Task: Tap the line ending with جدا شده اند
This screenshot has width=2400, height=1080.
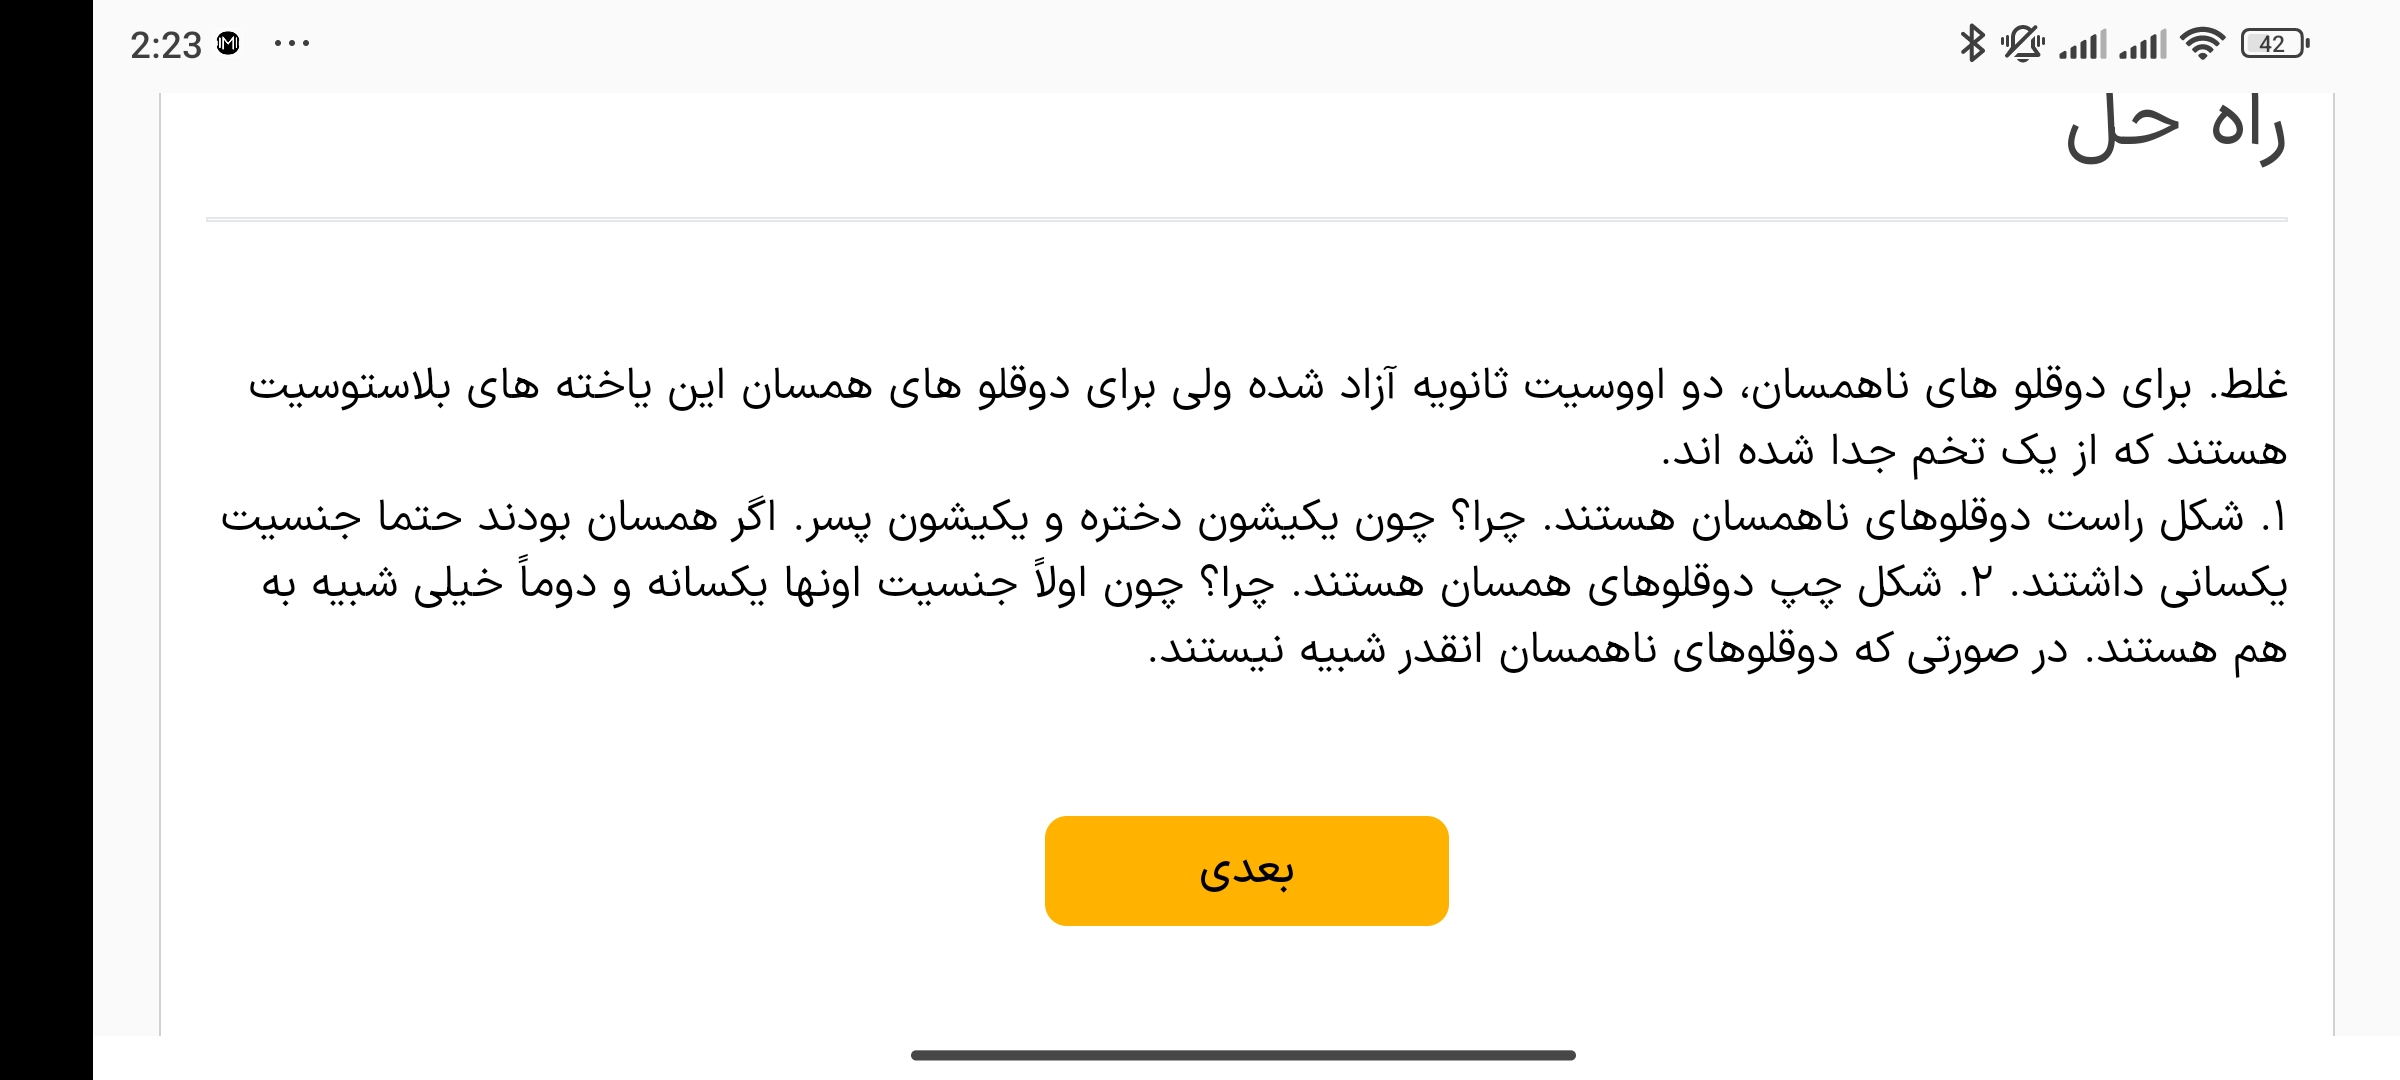Action: [1975, 452]
